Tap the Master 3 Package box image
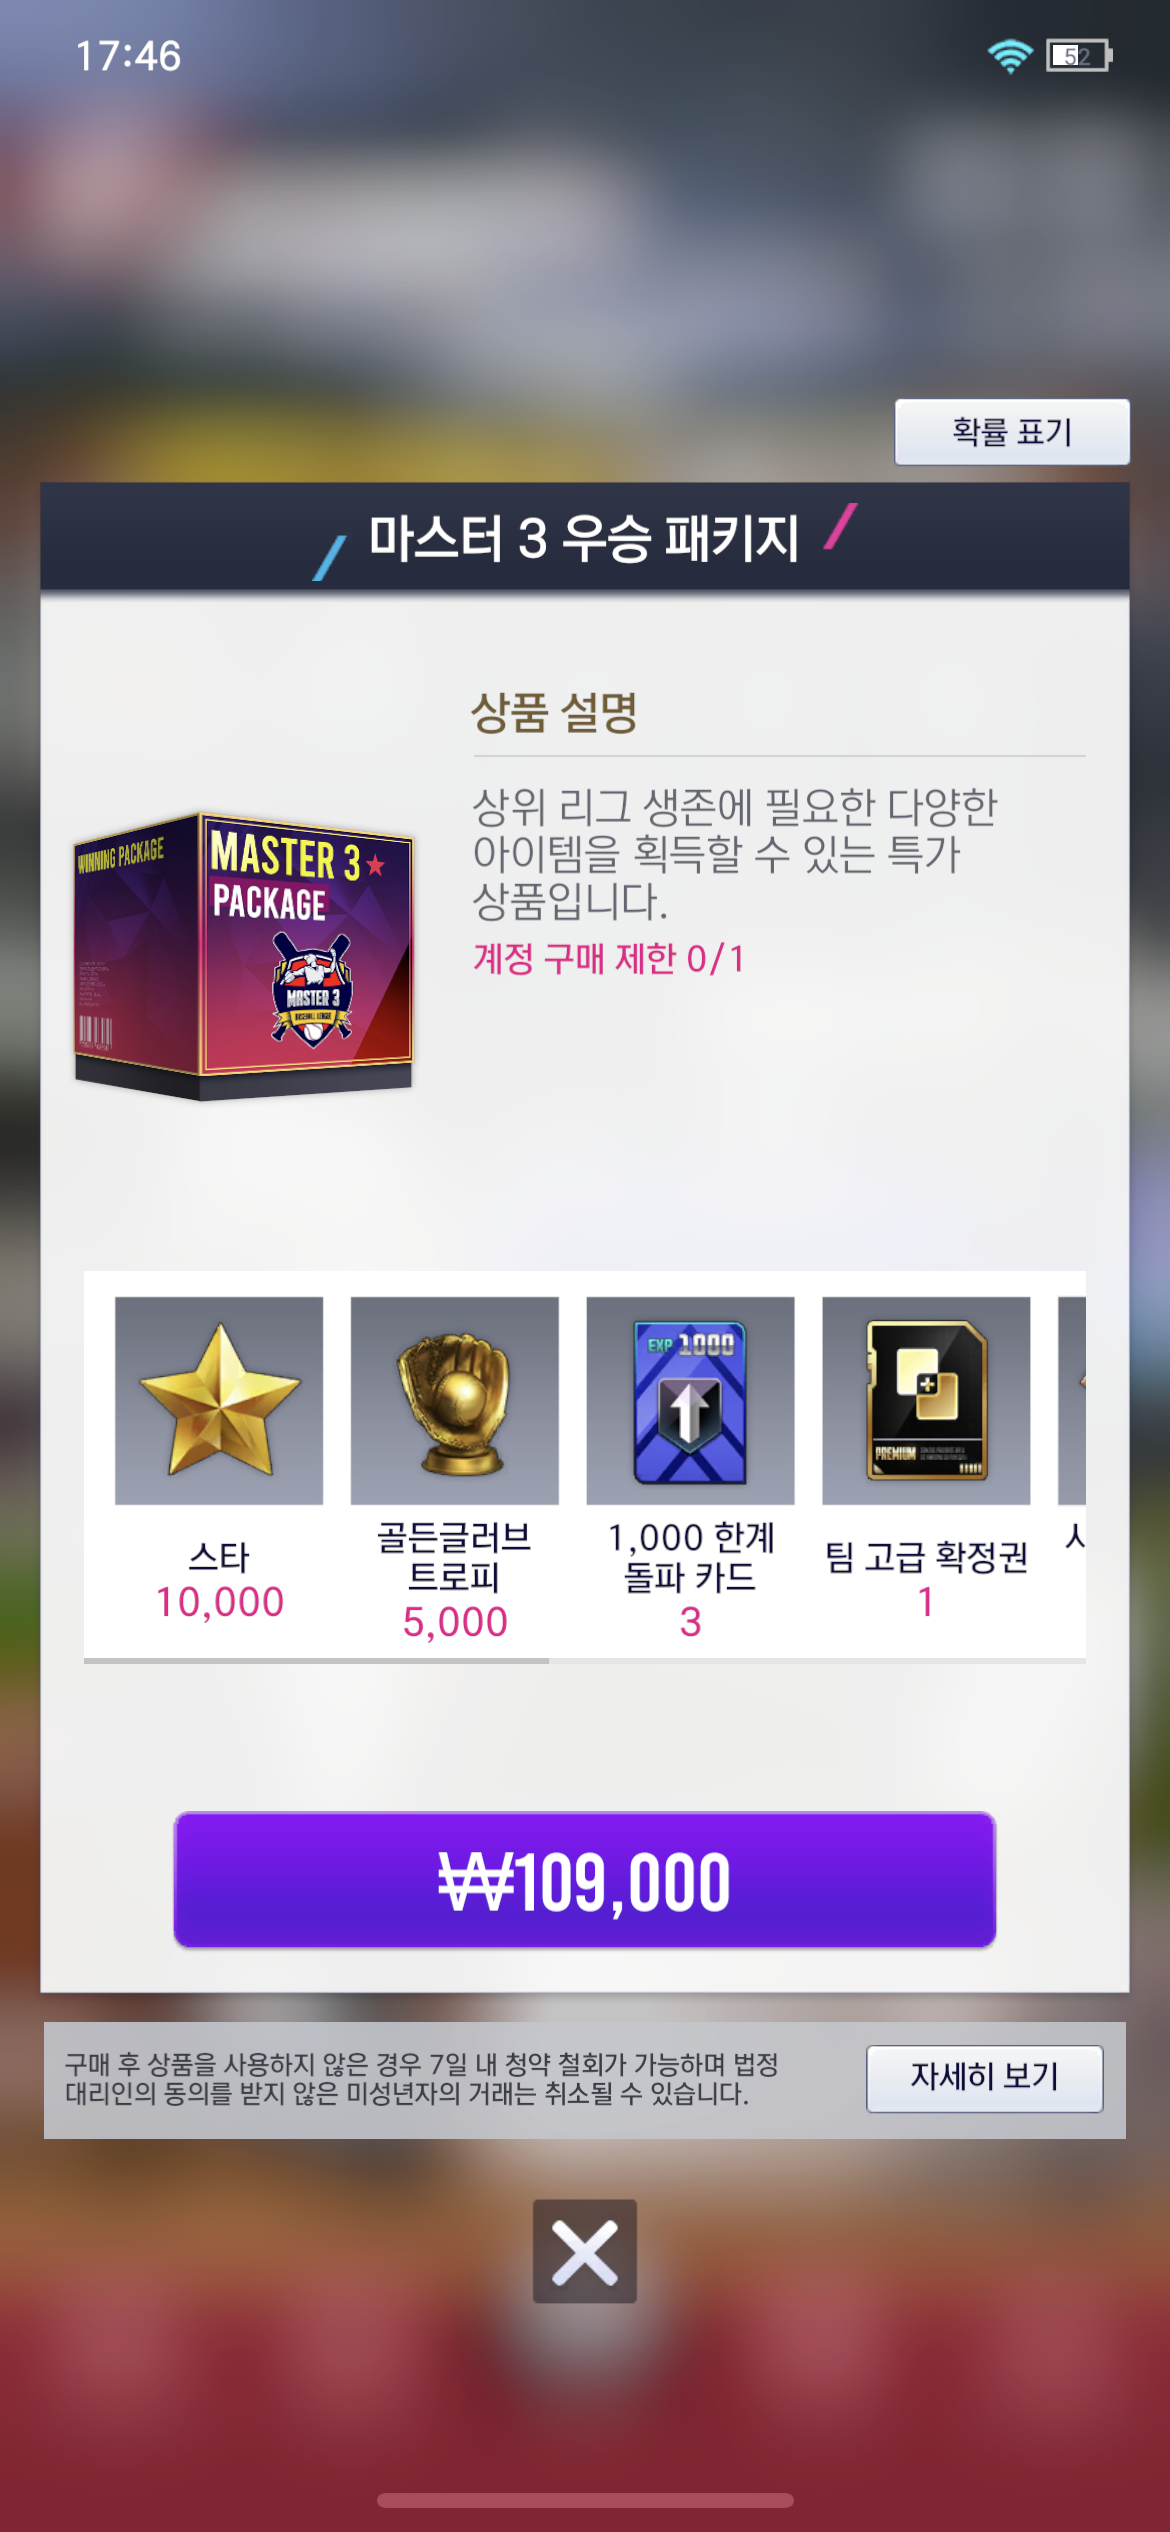 click(243, 956)
